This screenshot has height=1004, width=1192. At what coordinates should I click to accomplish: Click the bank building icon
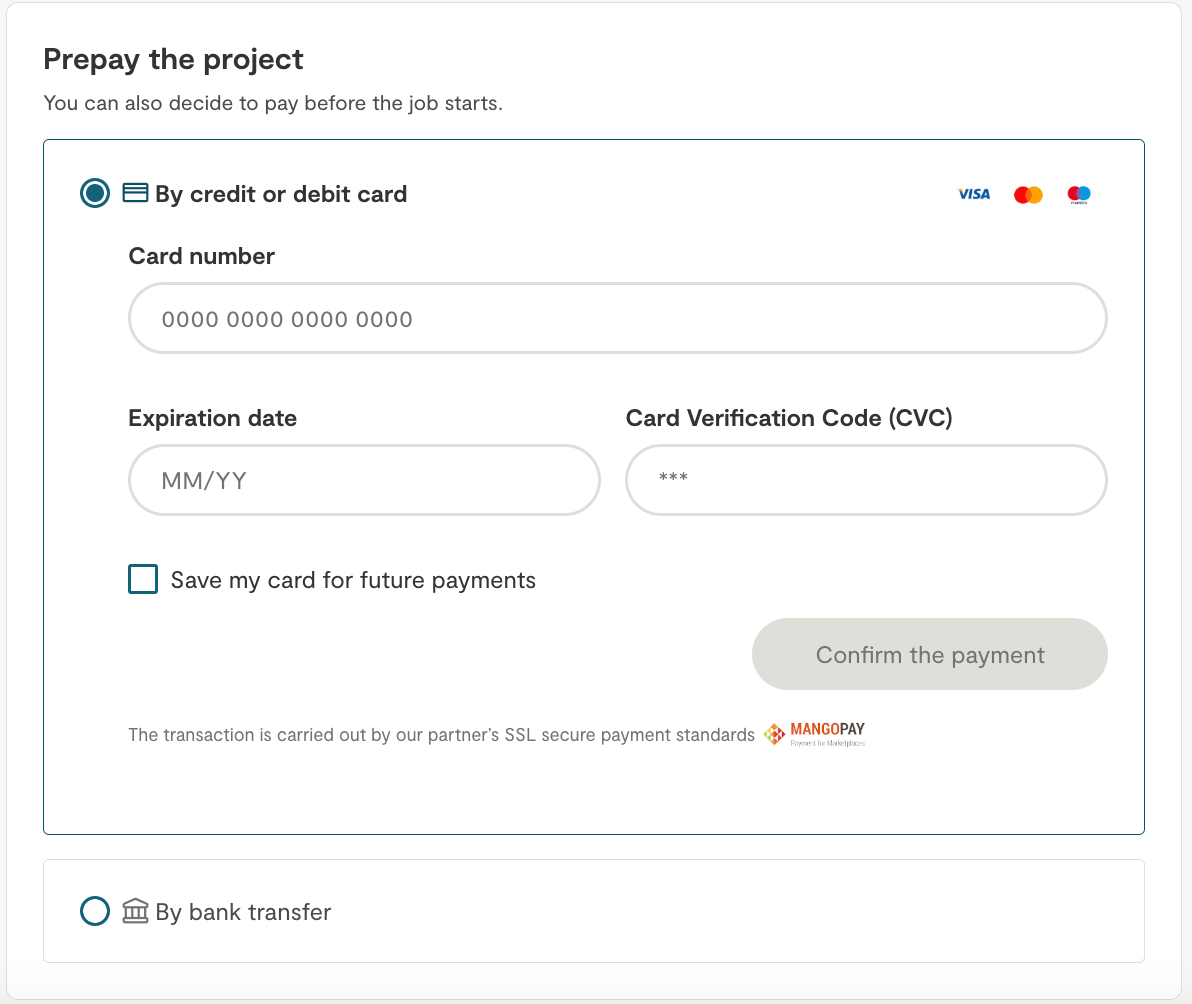135,911
